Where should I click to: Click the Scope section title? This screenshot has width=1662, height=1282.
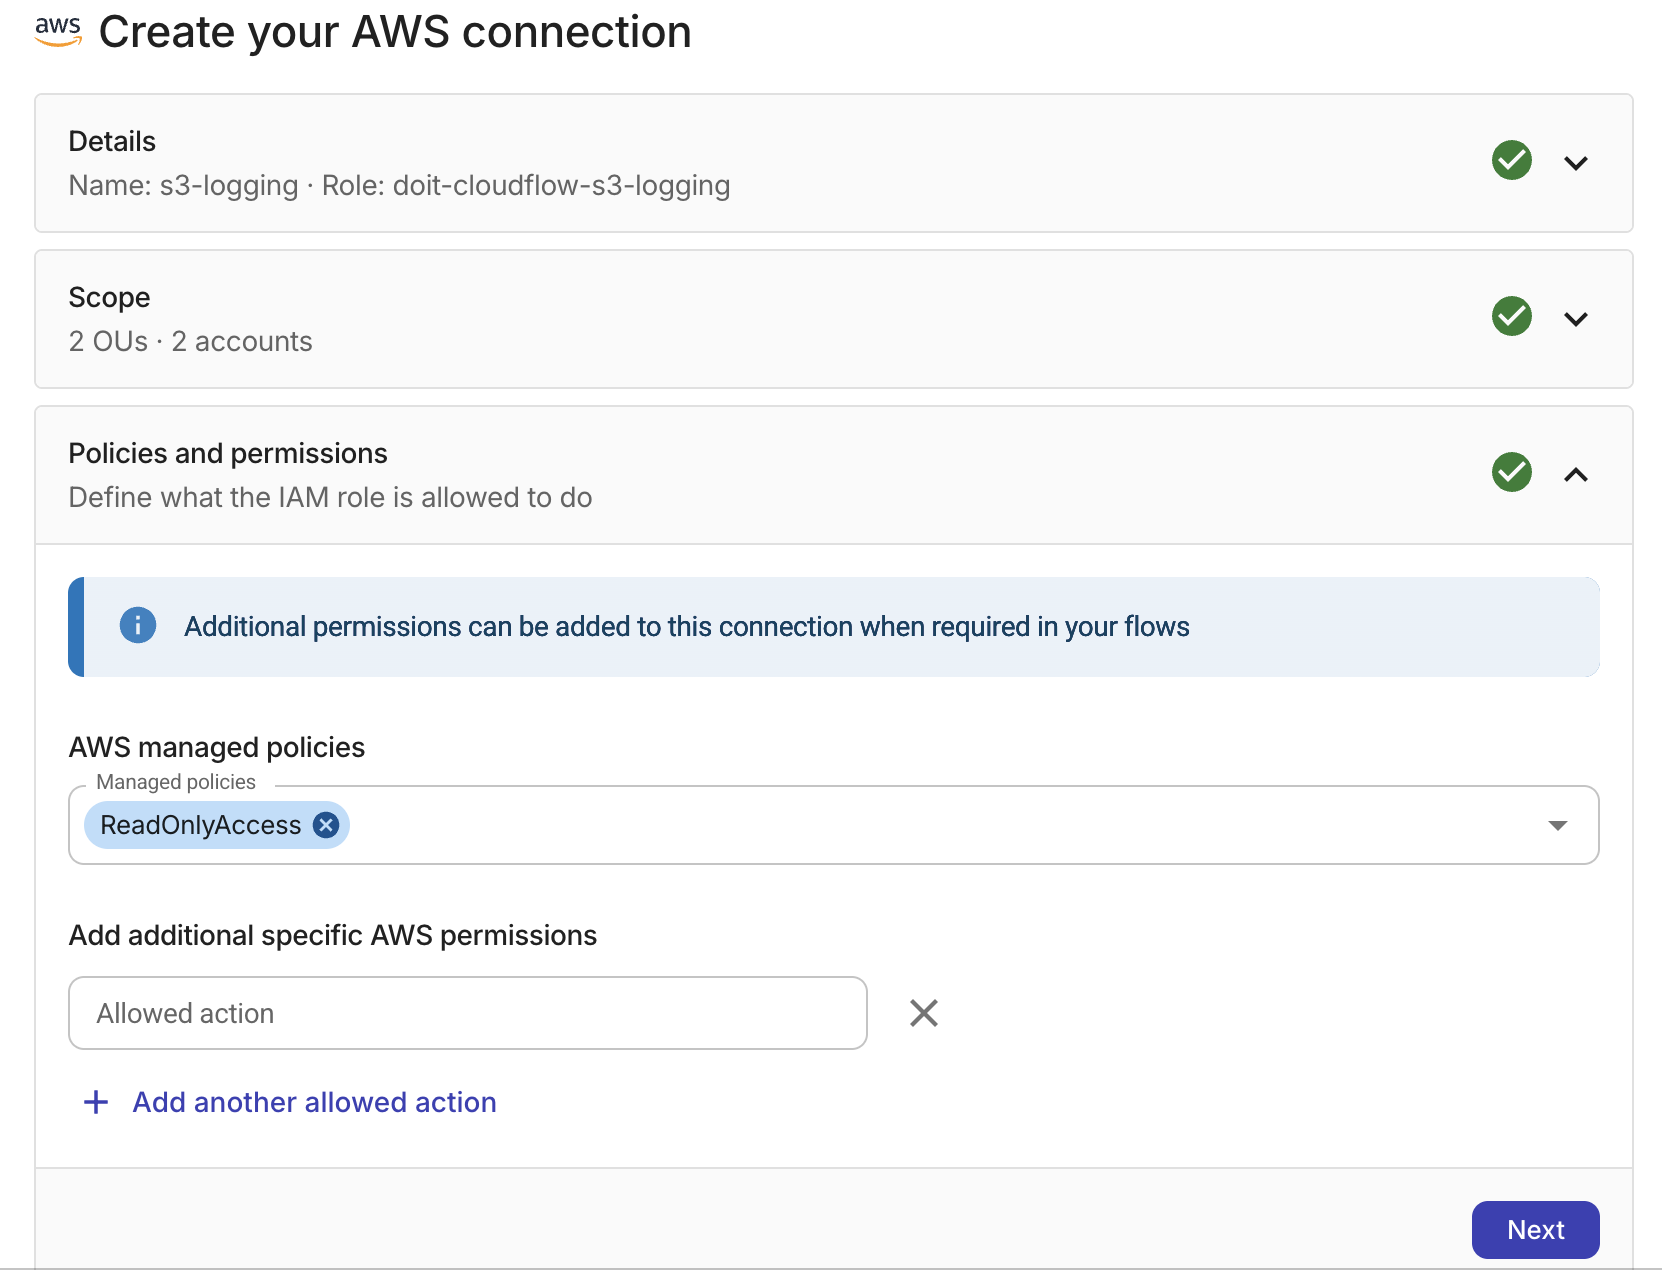pyautogui.click(x=109, y=297)
